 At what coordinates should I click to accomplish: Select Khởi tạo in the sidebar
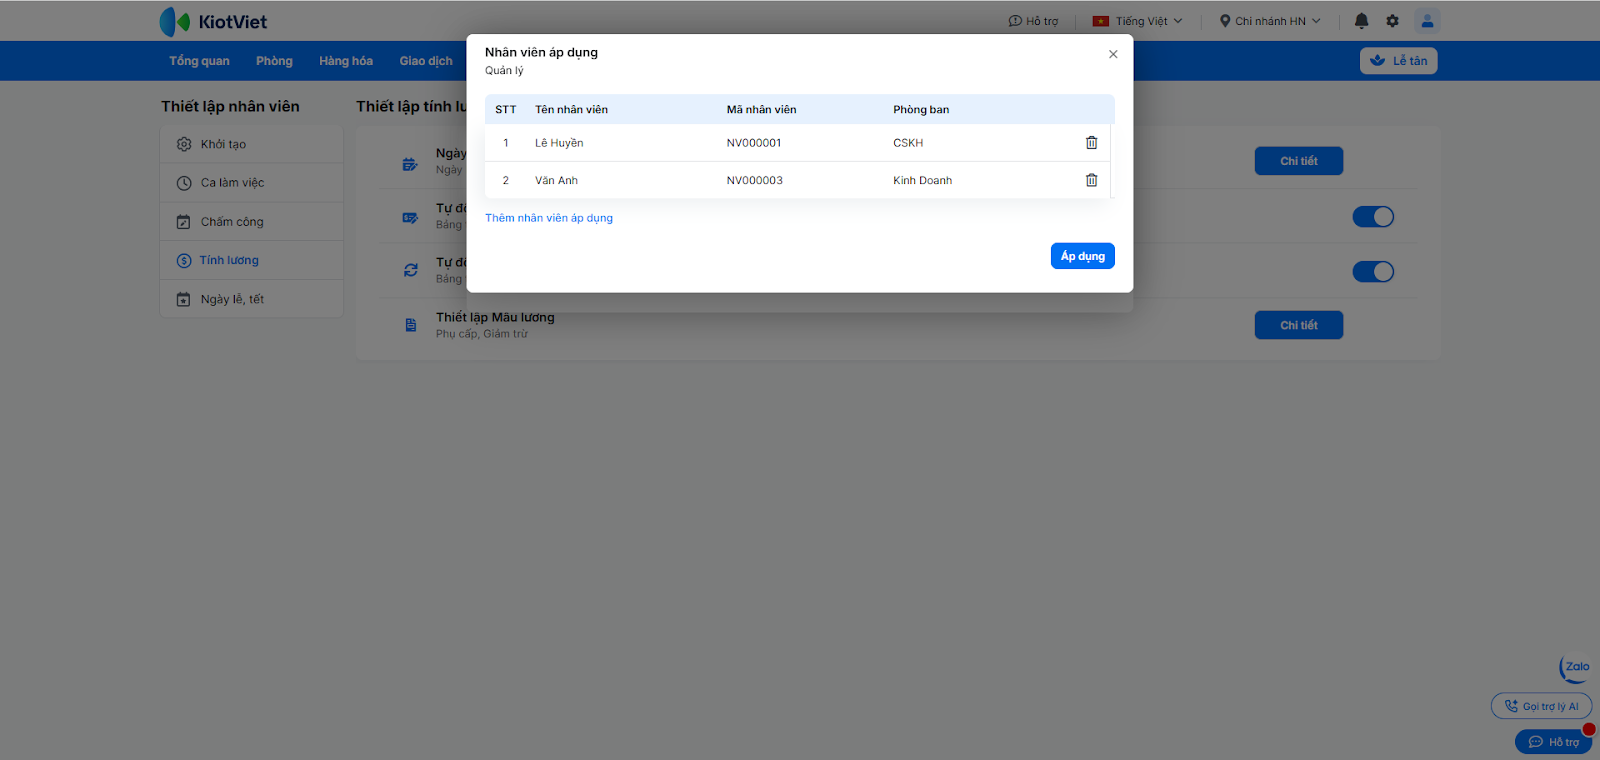coord(251,144)
